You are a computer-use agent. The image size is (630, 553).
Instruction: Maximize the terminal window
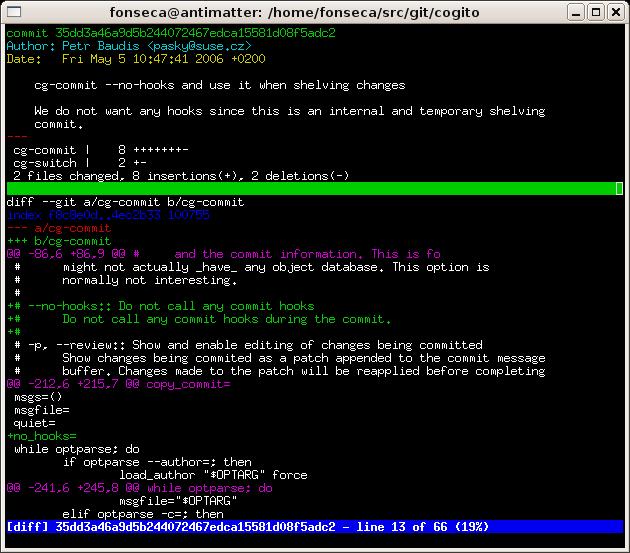click(x=597, y=13)
